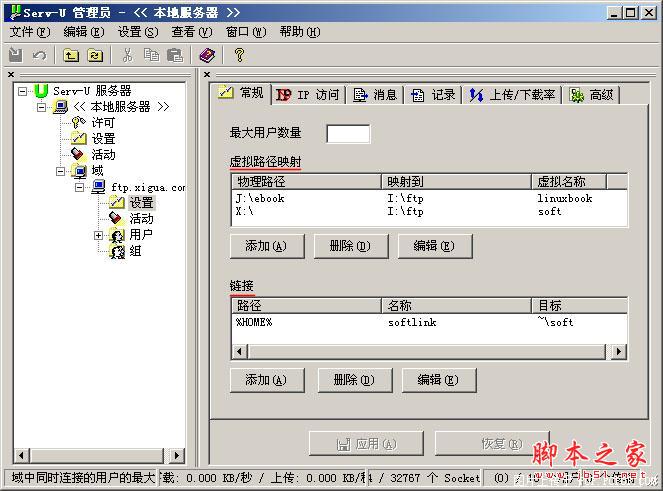The width and height of the screenshot is (663, 491).
Task: Click the undo arrow toolbar icon
Action: (x=40, y=55)
